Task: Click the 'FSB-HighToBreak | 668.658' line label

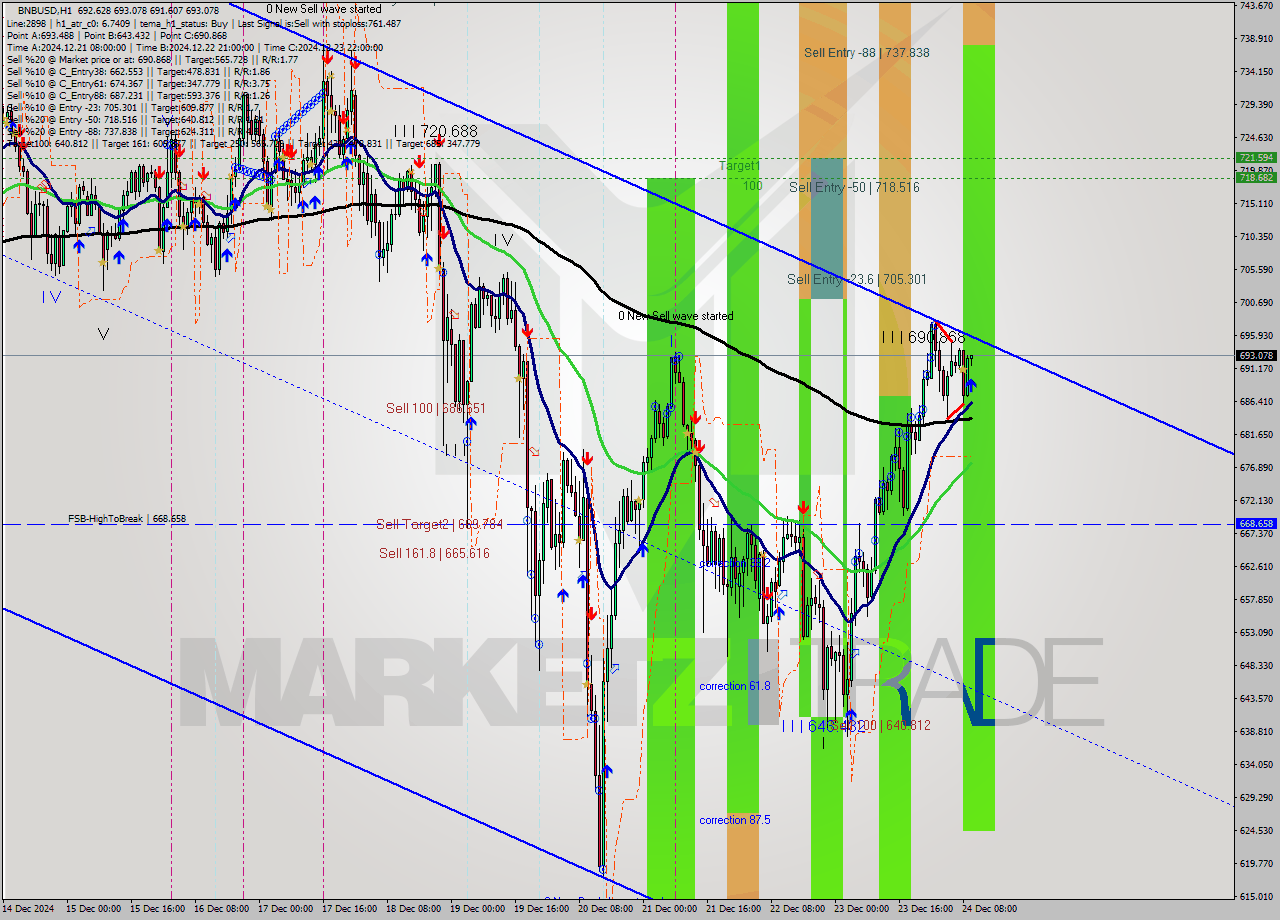Action: 127,519
